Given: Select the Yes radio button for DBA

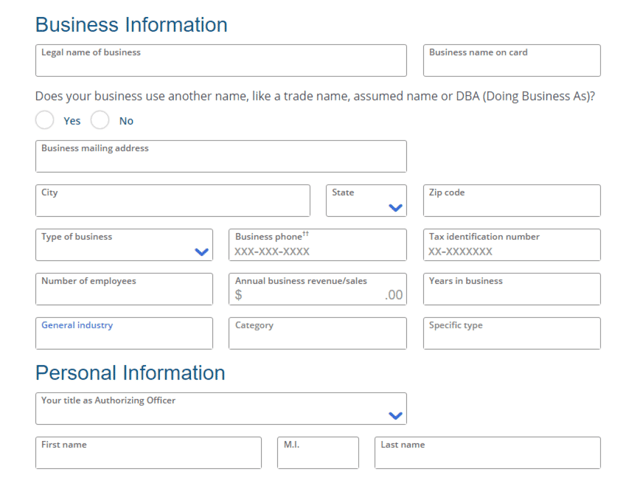Looking at the screenshot, I should click(44, 120).
